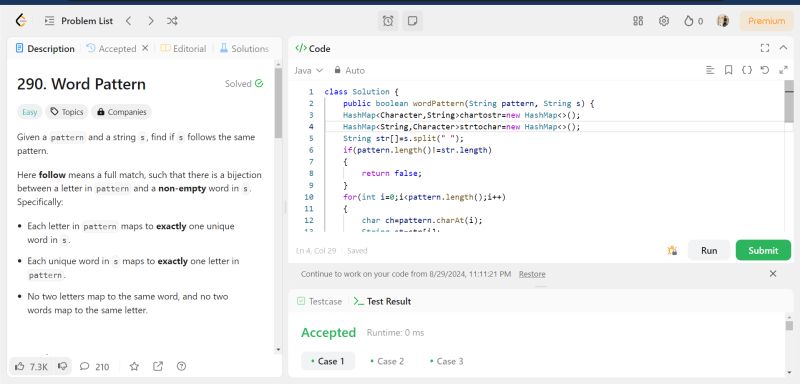Image resolution: width=800 pixels, height=384 pixels.
Task: Expand the Topics tag
Action: click(67, 112)
